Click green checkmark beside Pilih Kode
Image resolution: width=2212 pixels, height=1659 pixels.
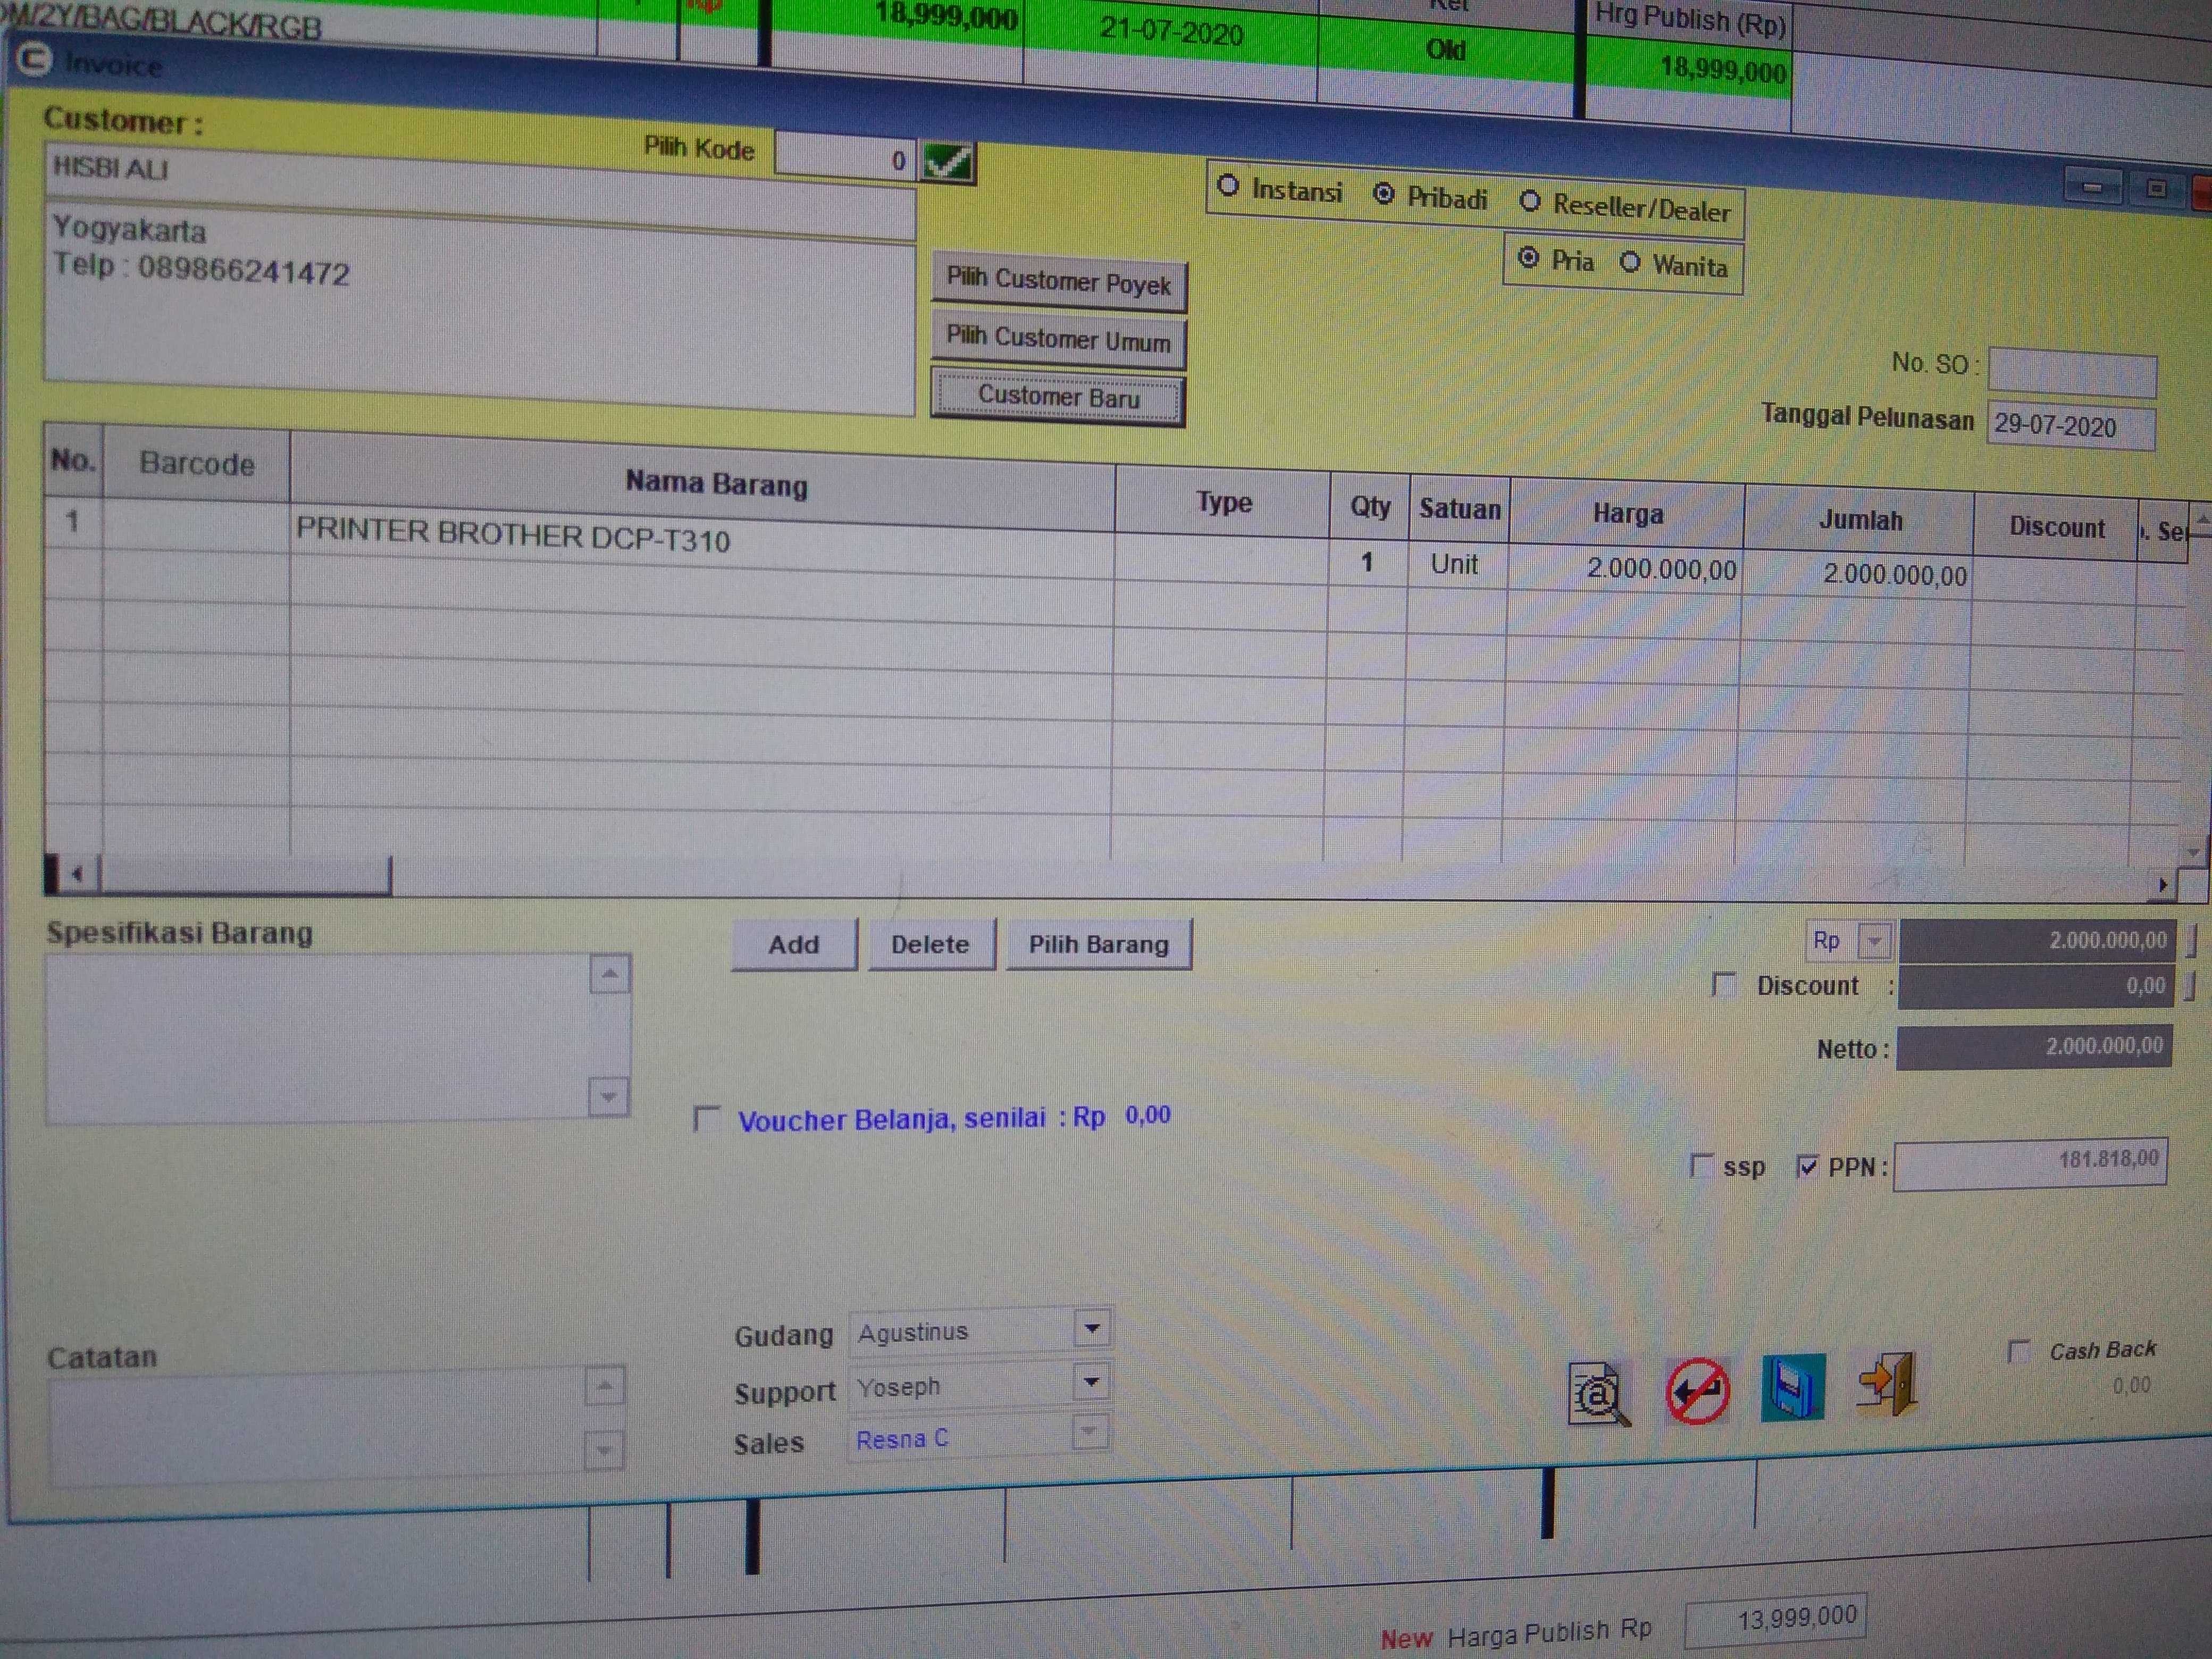tap(946, 161)
